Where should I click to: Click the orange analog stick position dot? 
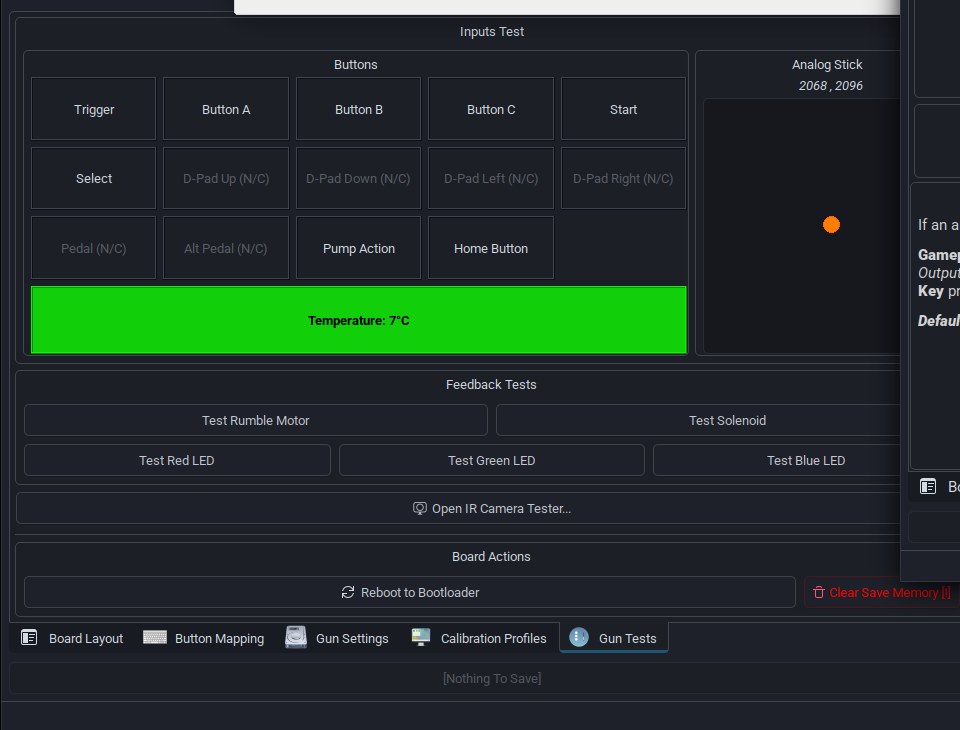pyautogui.click(x=831, y=225)
